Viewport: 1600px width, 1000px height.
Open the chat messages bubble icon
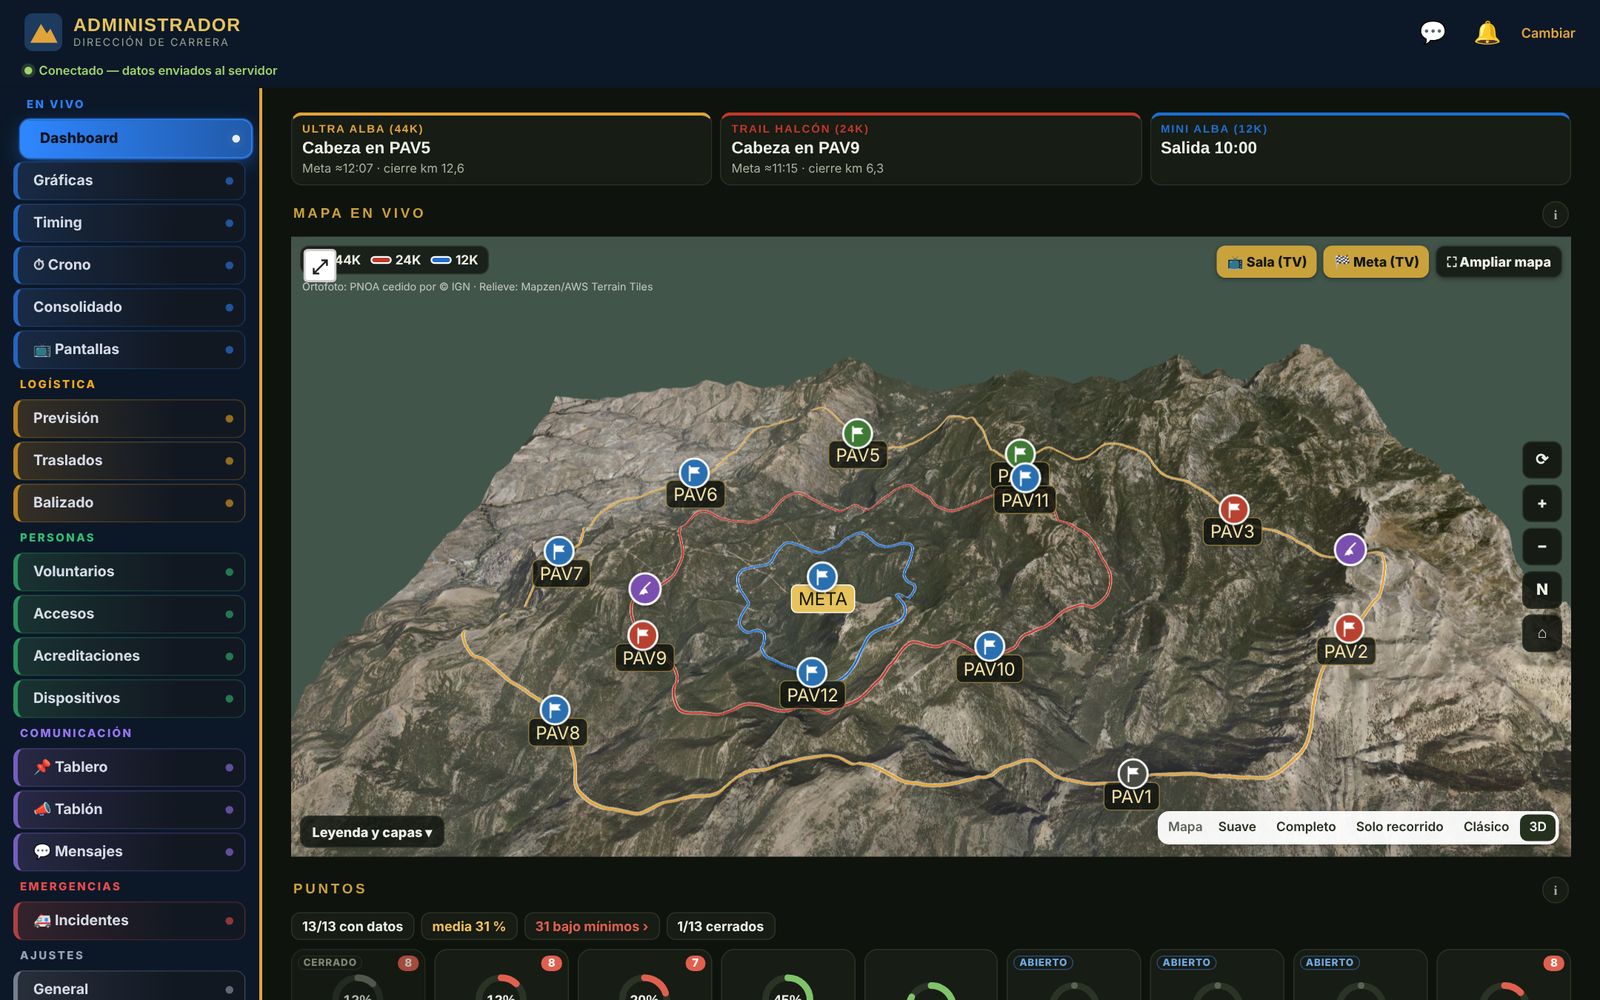click(1433, 33)
